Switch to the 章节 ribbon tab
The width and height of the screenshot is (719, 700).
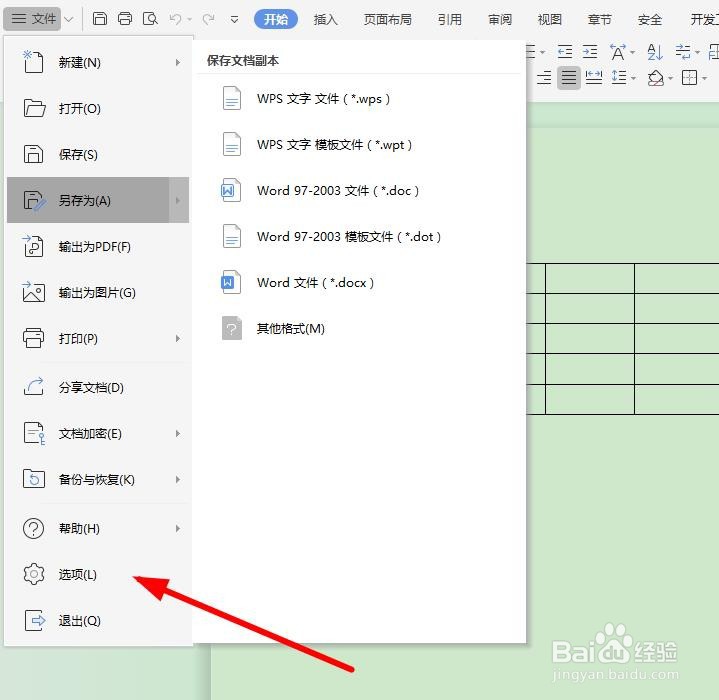[599, 19]
